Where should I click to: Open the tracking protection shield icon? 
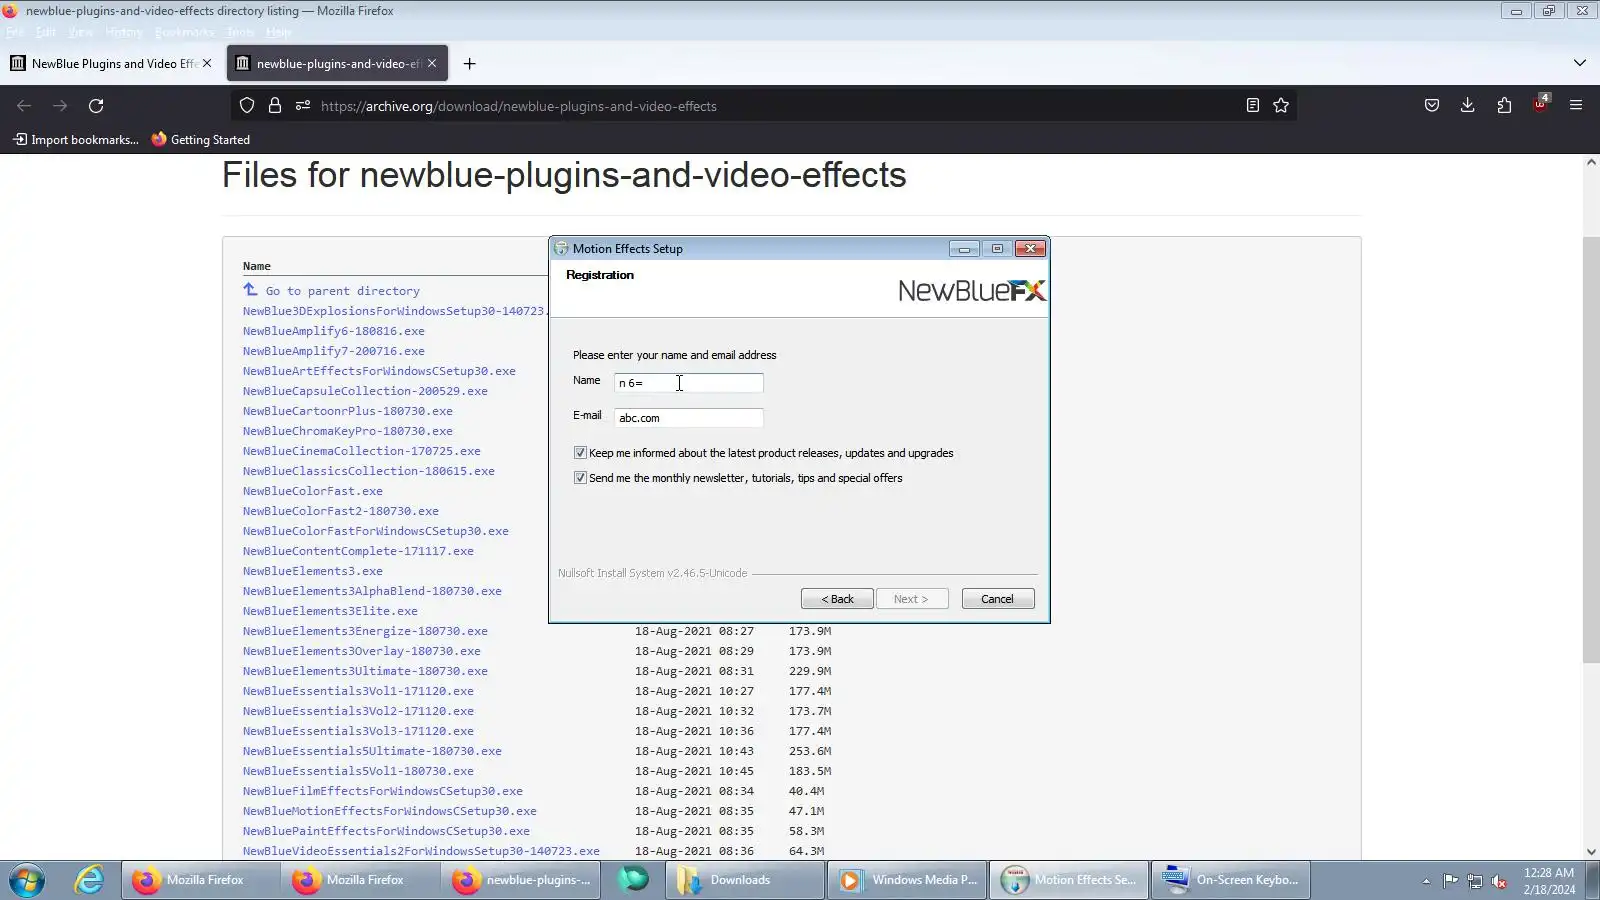247,106
